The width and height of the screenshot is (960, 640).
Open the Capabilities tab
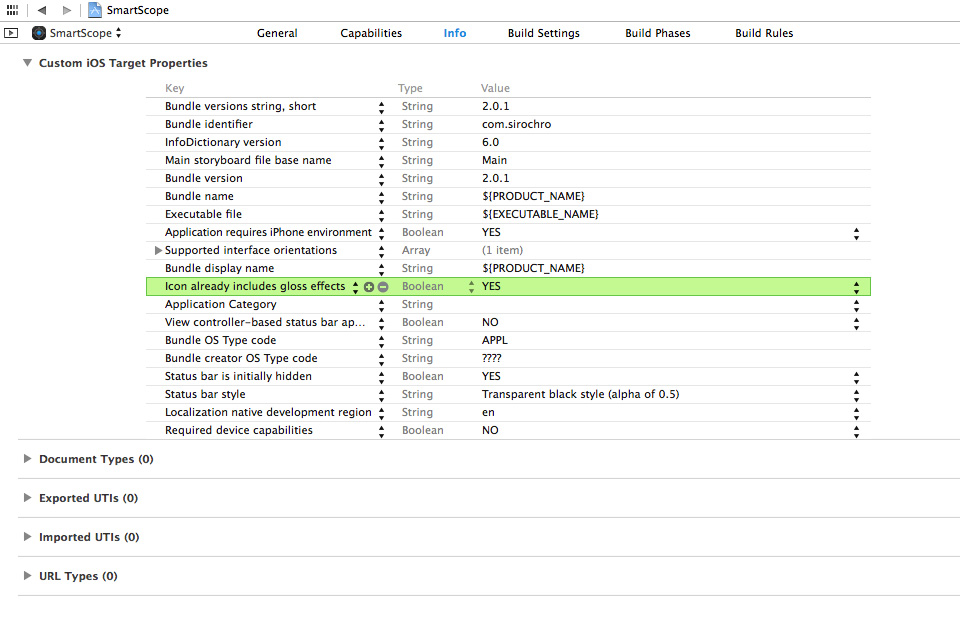pos(371,32)
